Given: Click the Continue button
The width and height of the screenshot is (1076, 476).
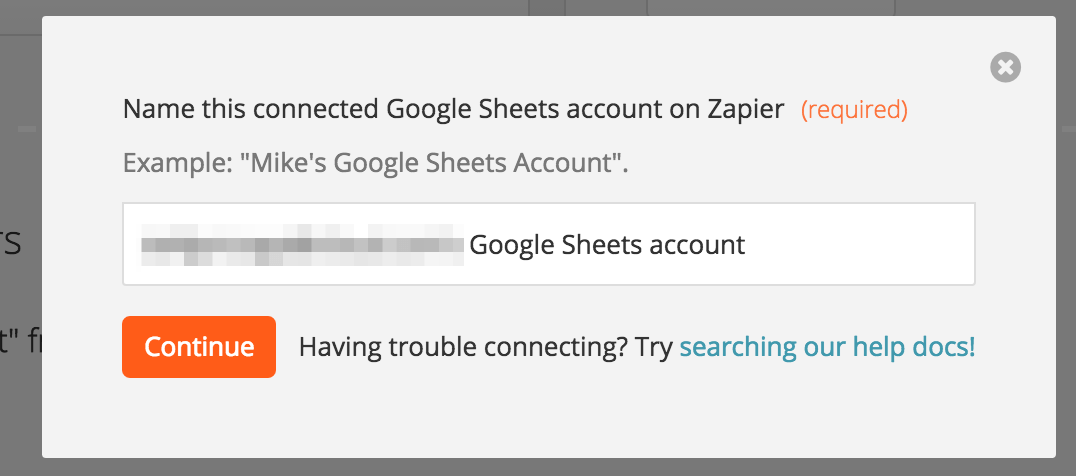Looking at the screenshot, I should (x=199, y=347).
